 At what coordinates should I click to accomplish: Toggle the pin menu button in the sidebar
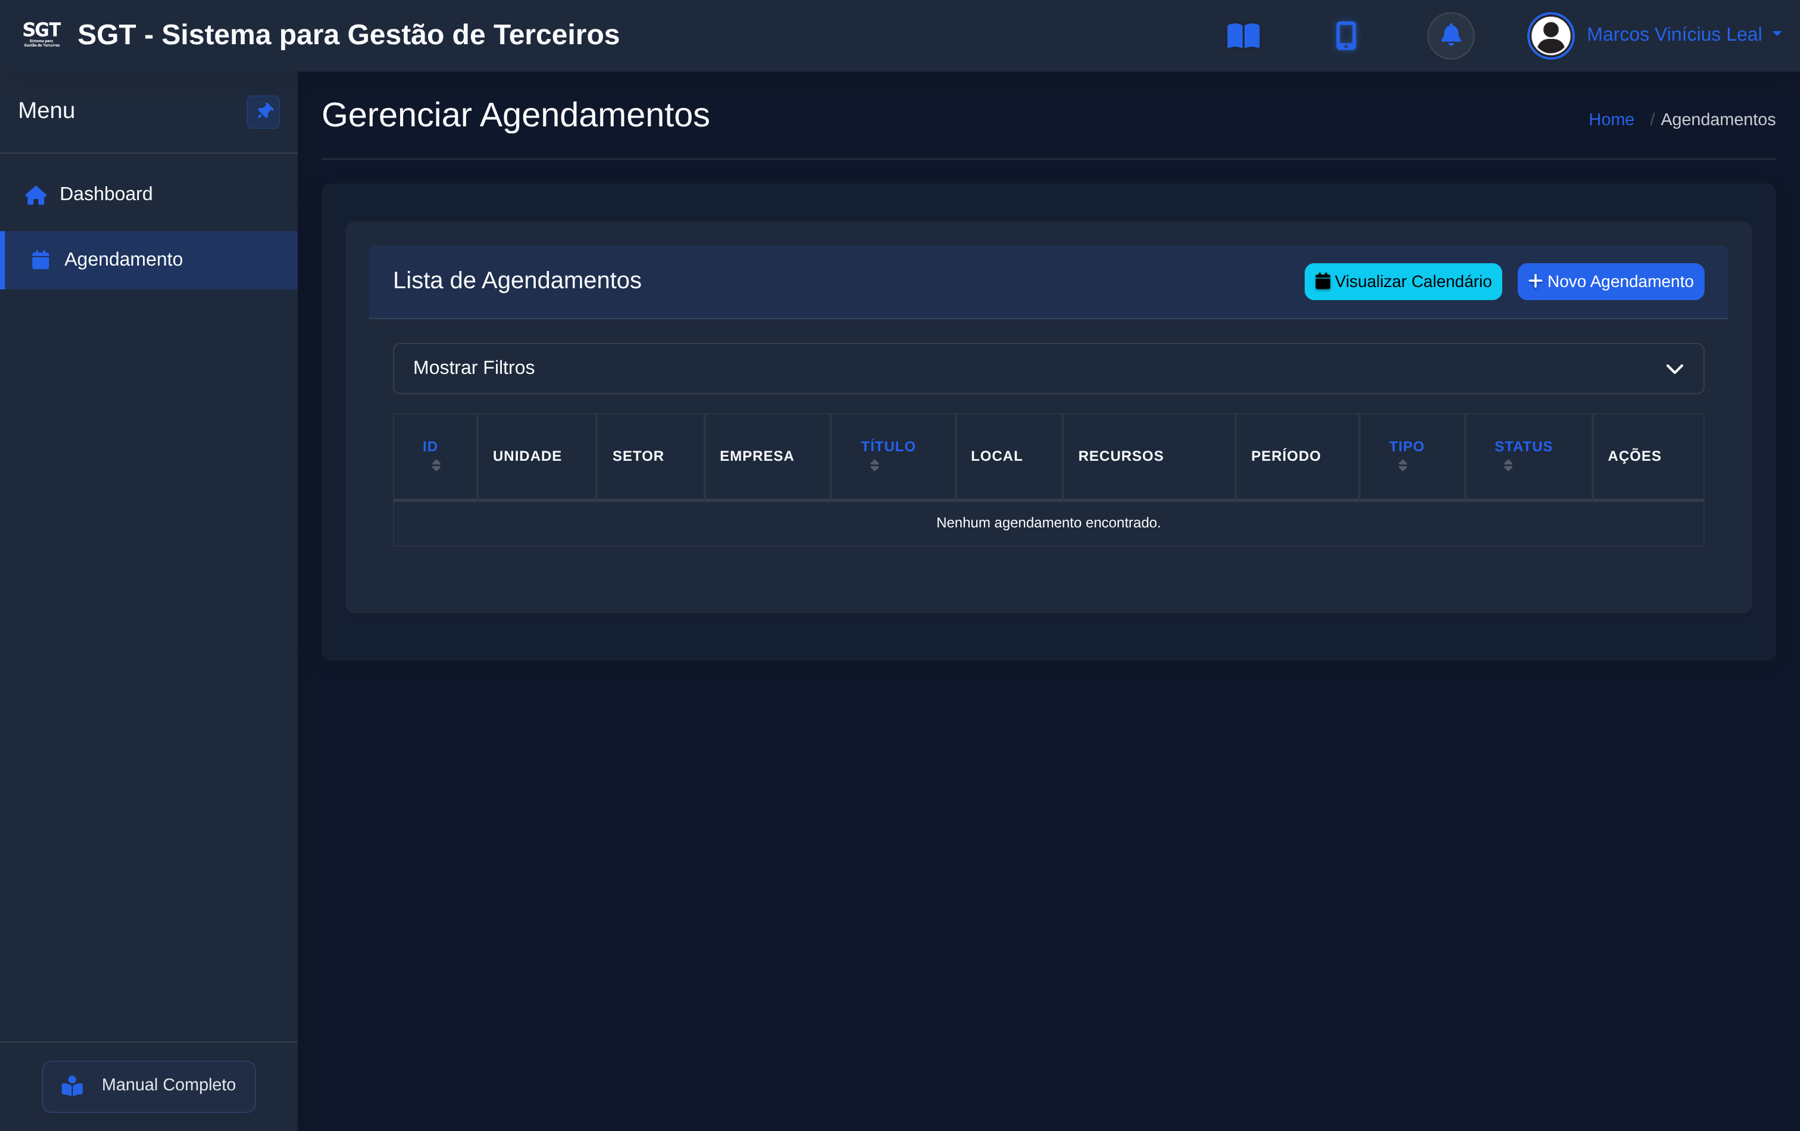(x=263, y=111)
